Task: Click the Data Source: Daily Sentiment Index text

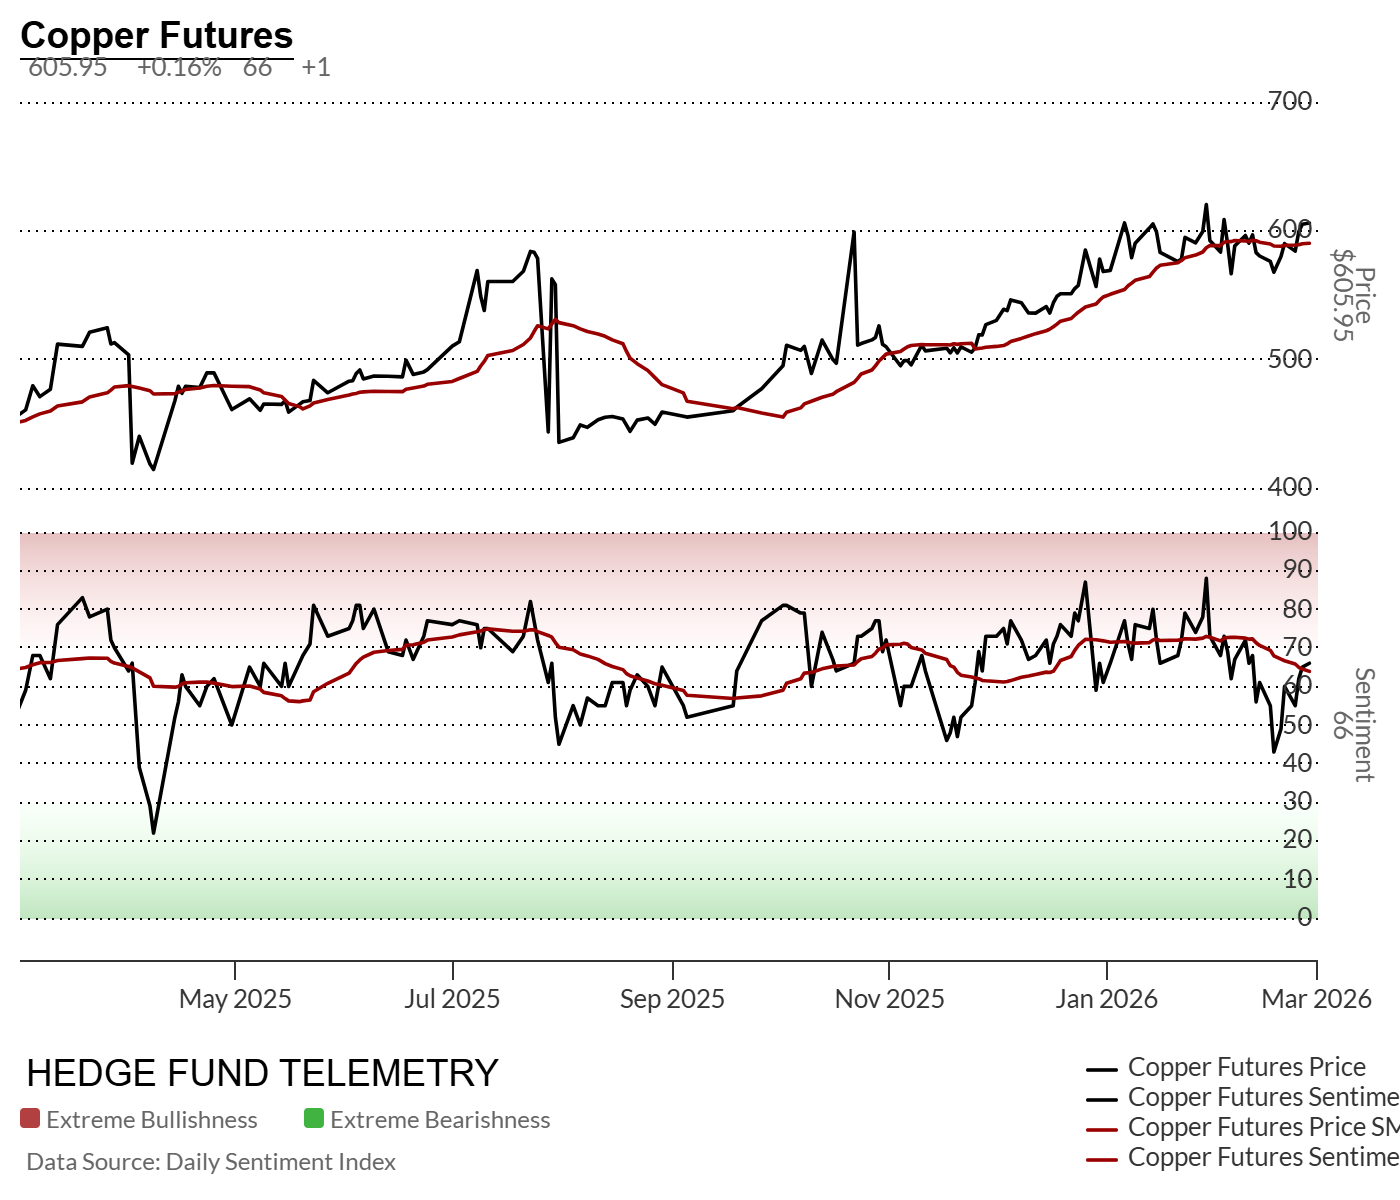Action: (211, 1162)
